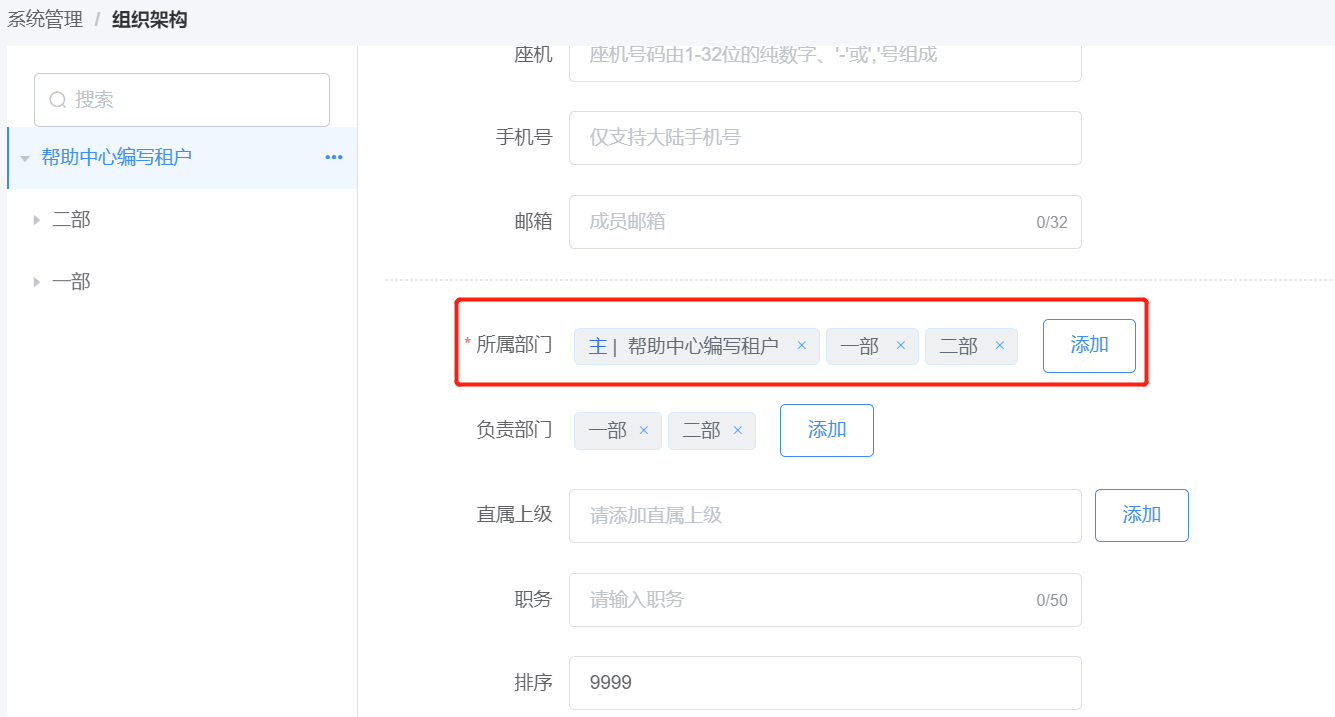Open the more options dots for 帮助中心编写租户
This screenshot has height=717, width=1335.
tap(334, 158)
